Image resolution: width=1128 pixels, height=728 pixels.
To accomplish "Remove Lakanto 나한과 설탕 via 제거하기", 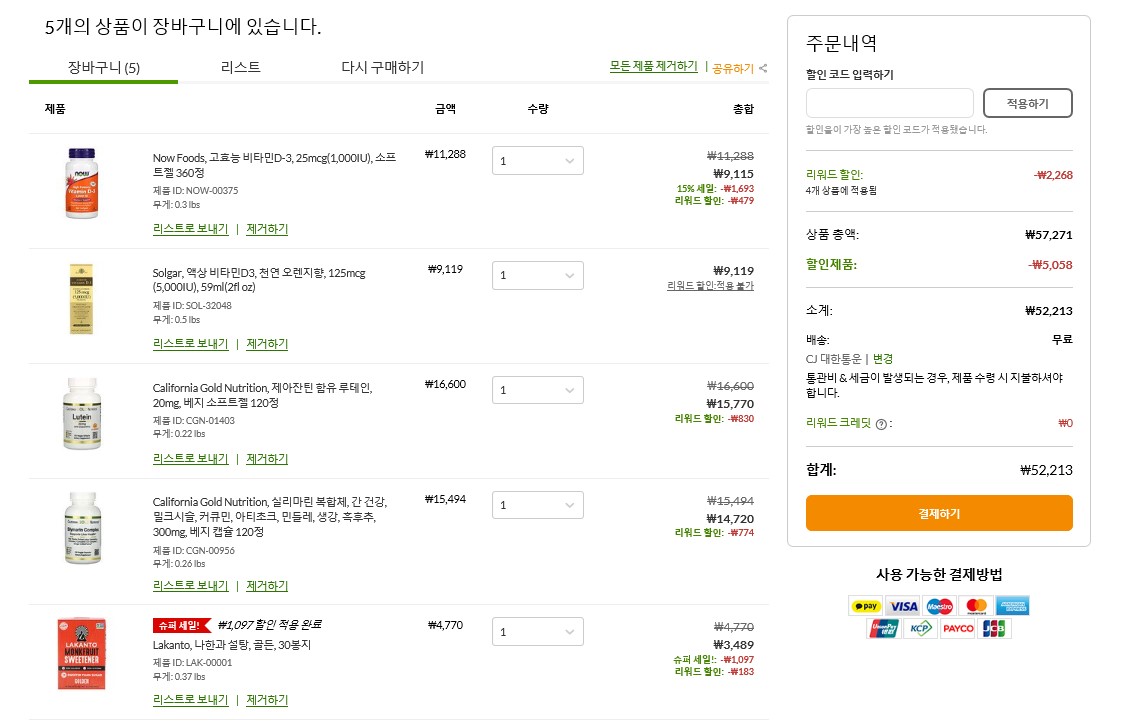I will pyautogui.click(x=267, y=700).
